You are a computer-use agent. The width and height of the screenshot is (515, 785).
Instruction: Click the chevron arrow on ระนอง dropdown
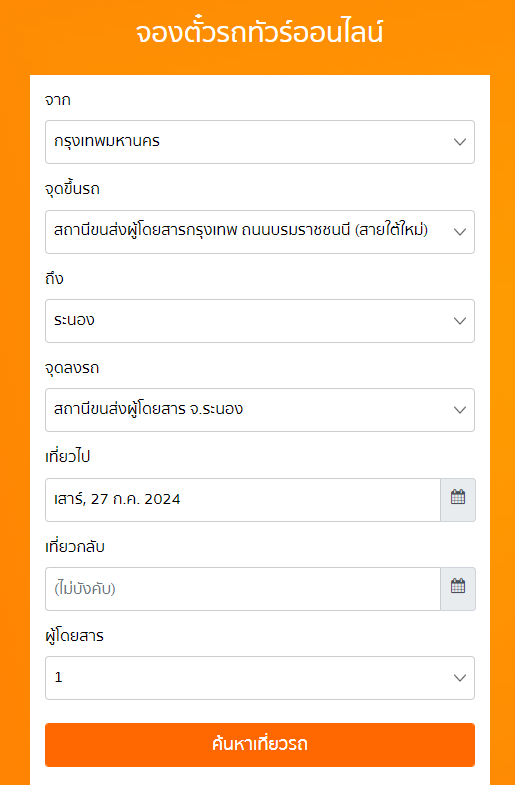tap(460, 321)
